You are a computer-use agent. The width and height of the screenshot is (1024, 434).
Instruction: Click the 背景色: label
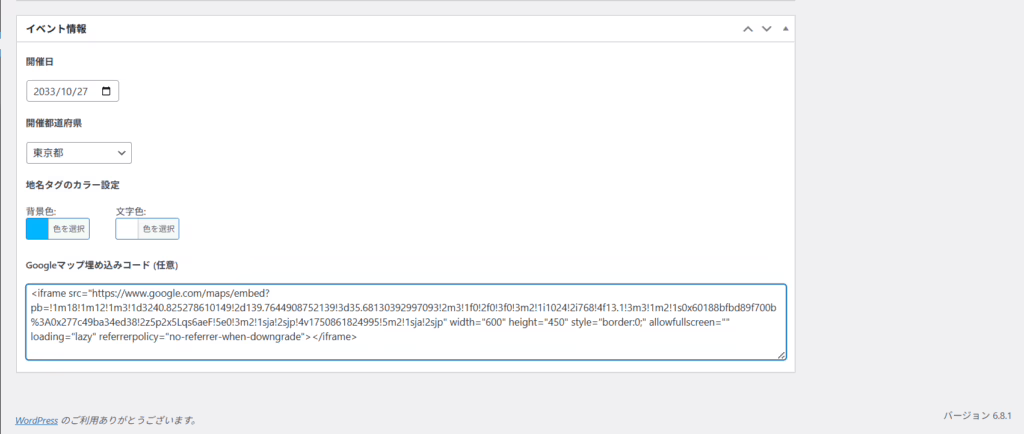tap(40, 211)
